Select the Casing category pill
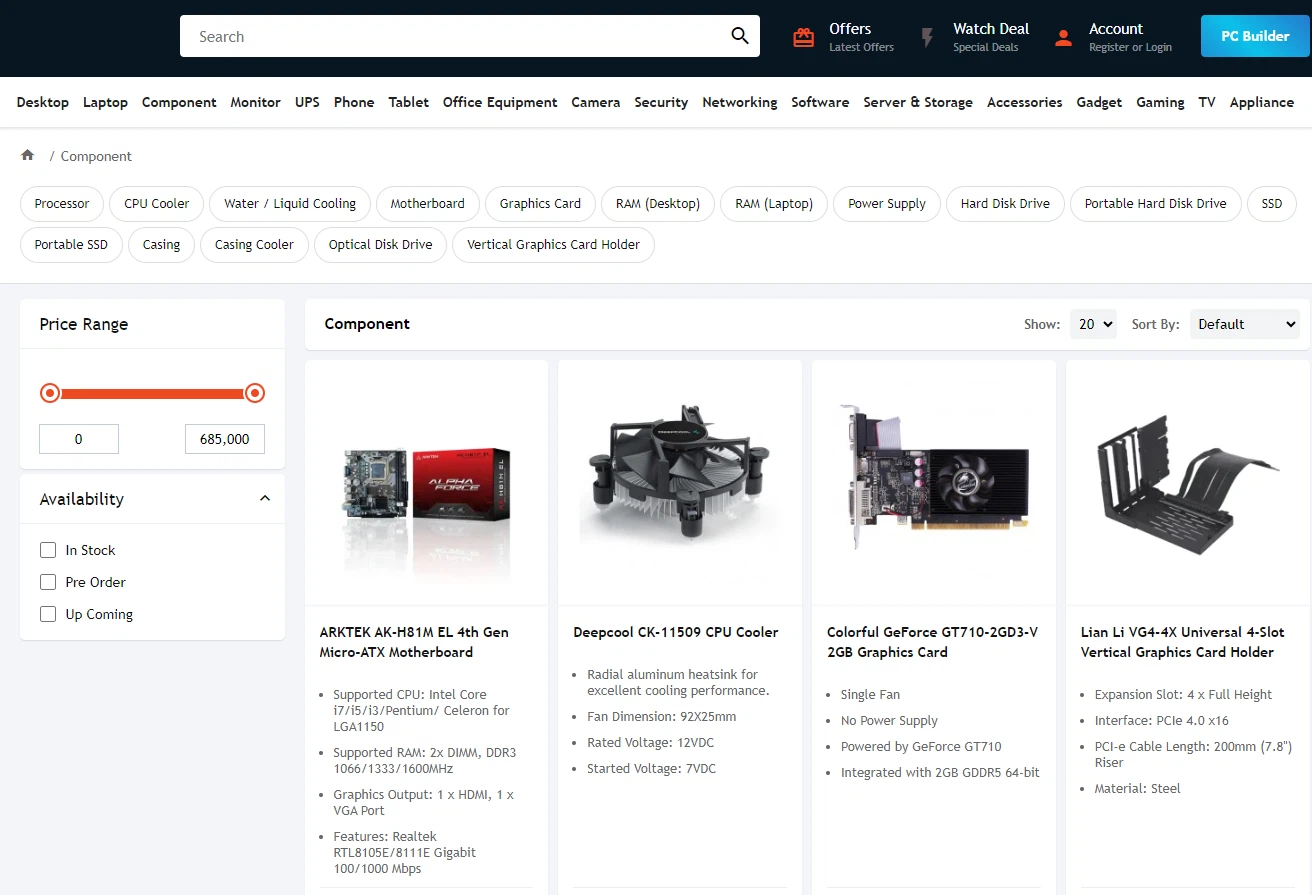Viewport: 1312px width, 895px height. [161, 244]
